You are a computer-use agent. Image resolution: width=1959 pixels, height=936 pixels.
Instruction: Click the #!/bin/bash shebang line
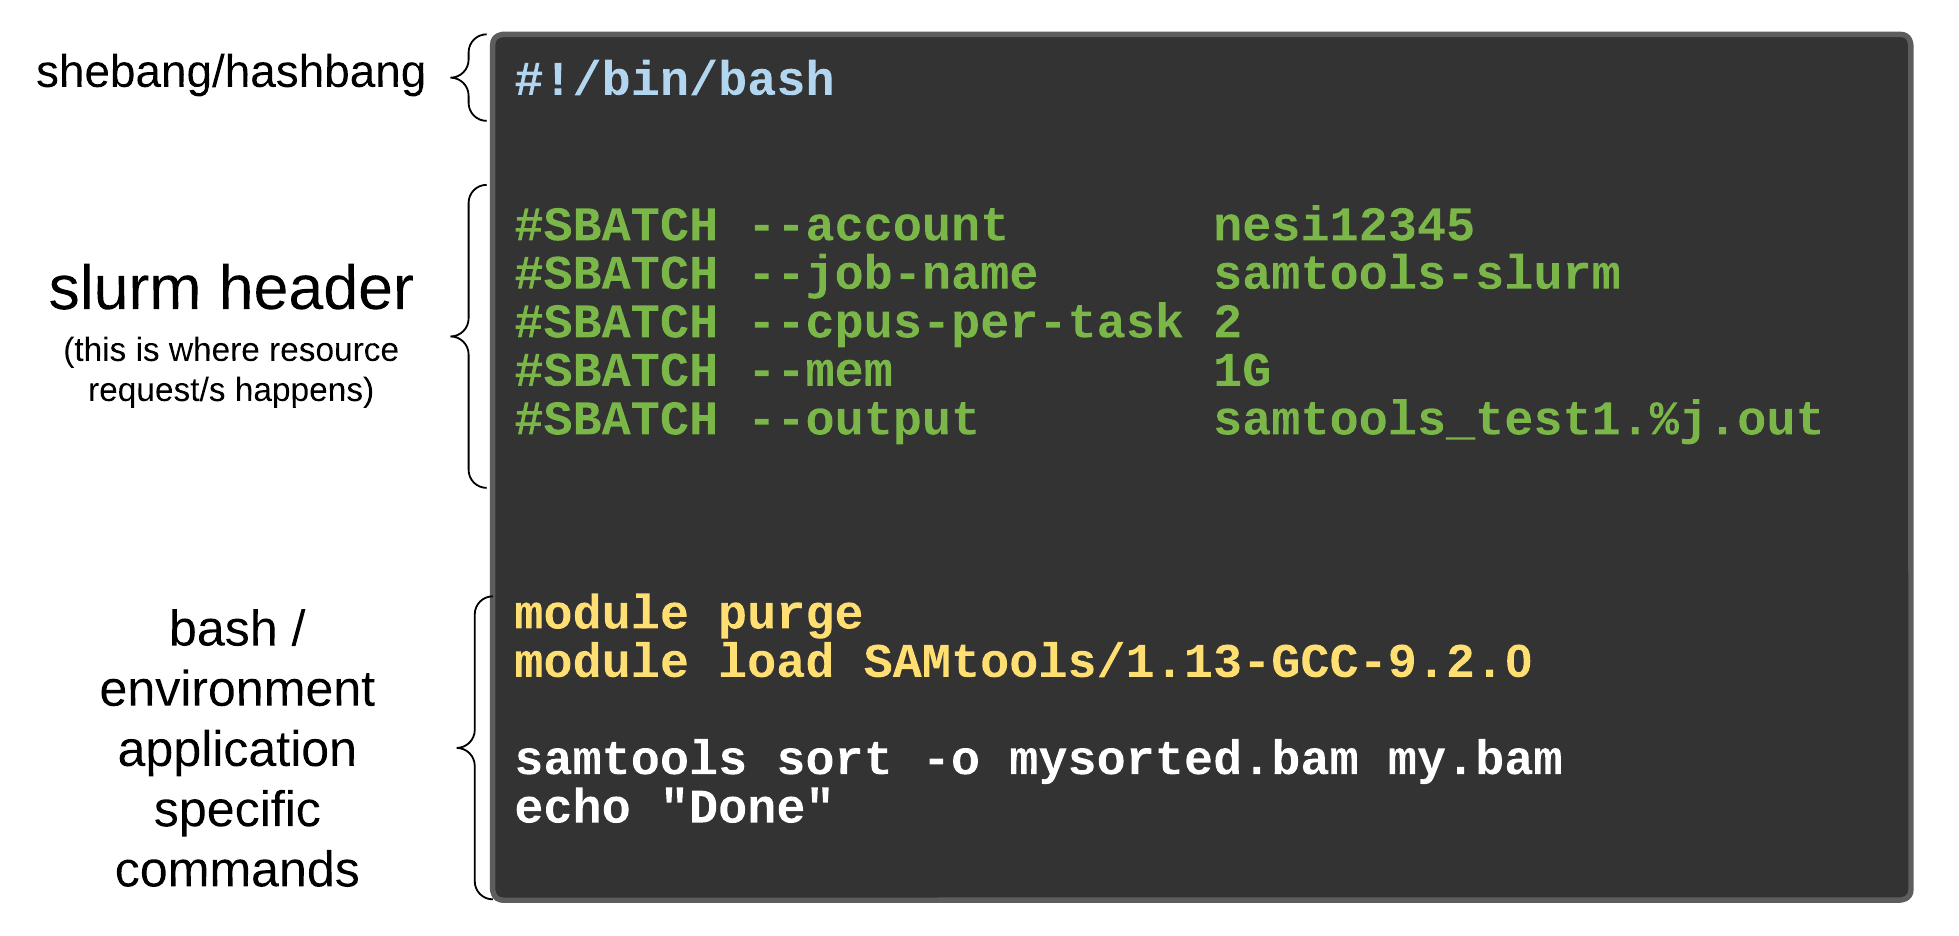[674, 80]
